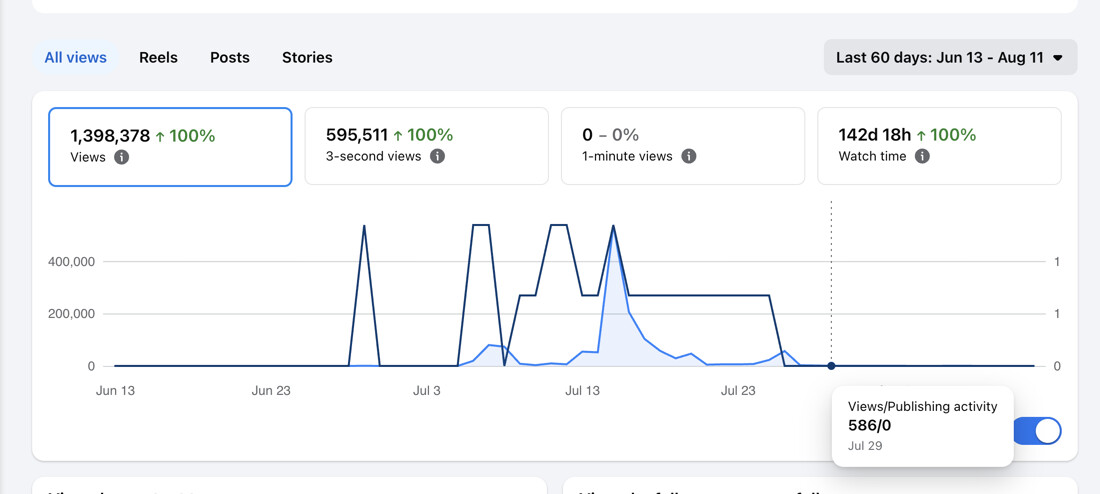Click the Jul 29 data point on the chart
1100x494 pixels.
click(x=831, y=366)
